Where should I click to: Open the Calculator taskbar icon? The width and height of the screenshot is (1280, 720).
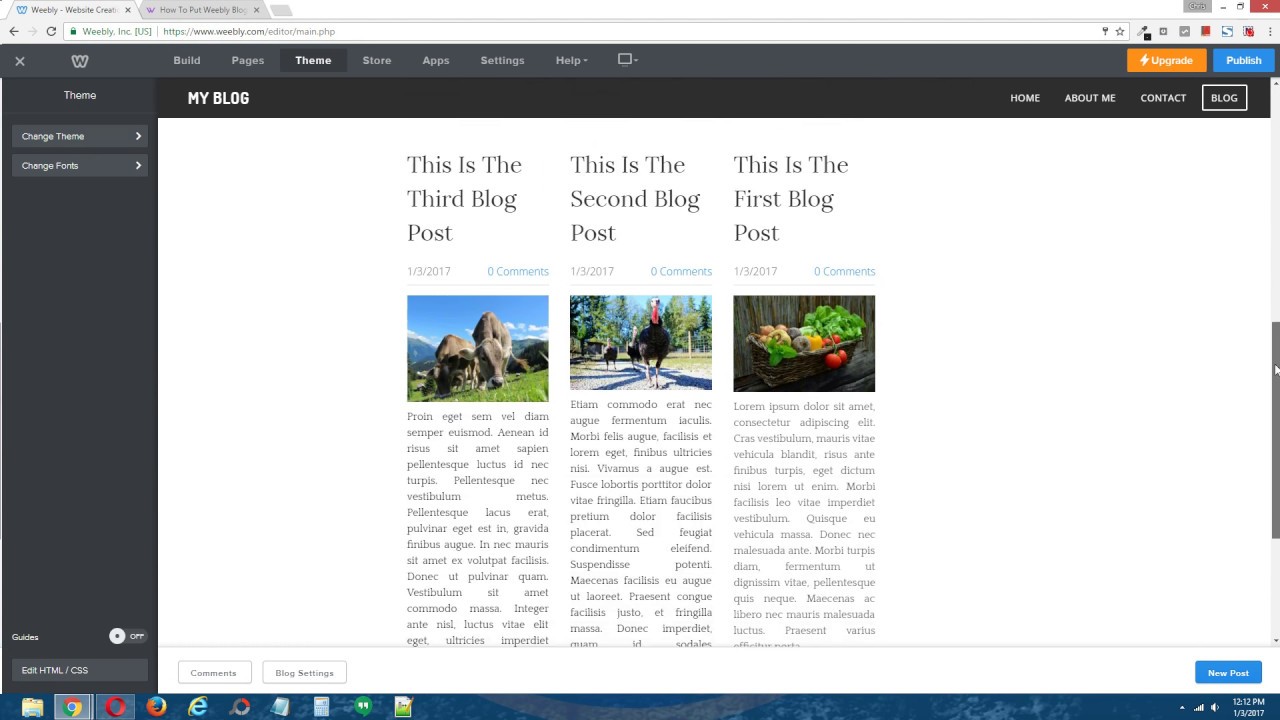321,707
